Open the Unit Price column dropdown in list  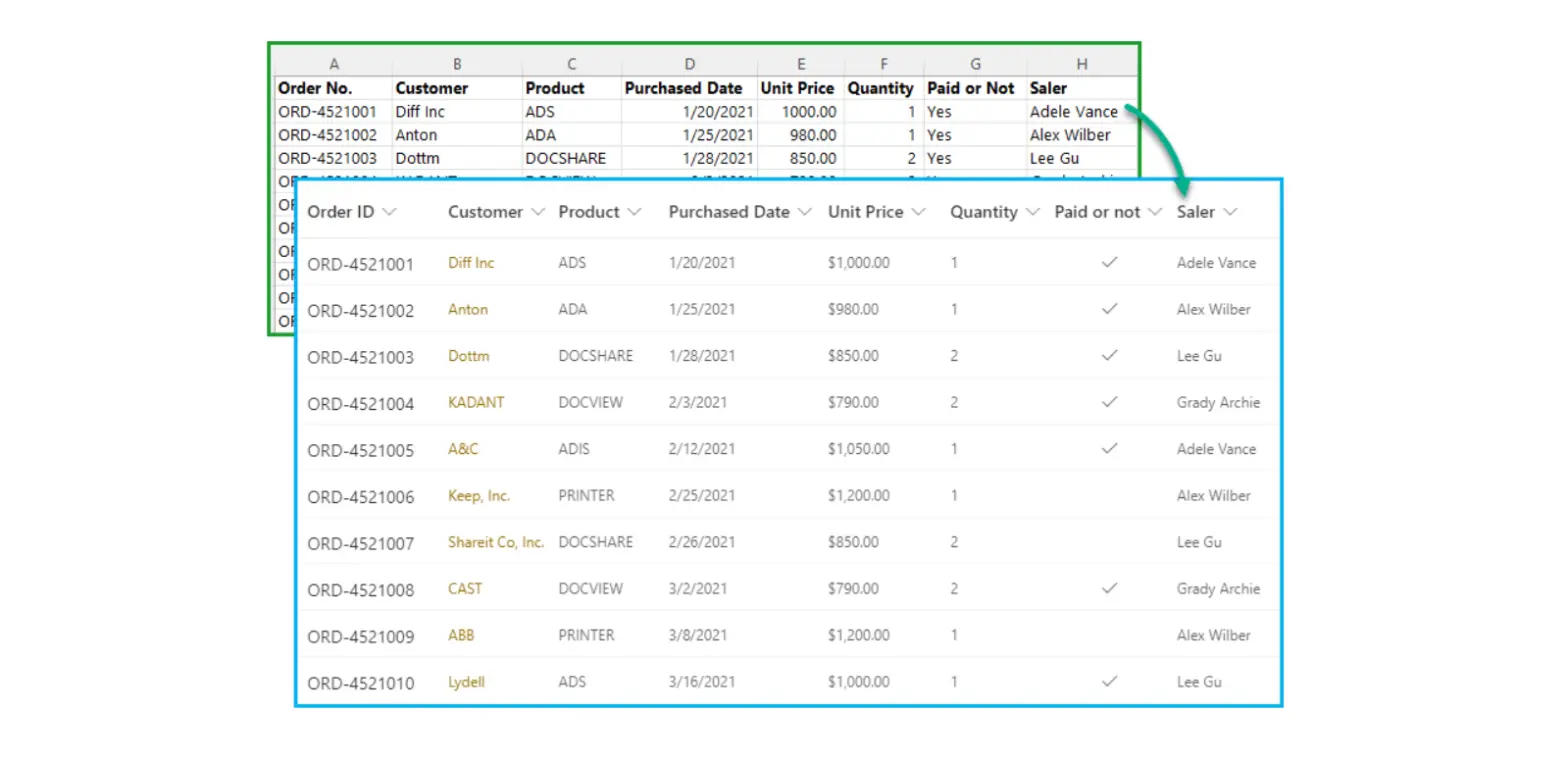click(919, 212)
